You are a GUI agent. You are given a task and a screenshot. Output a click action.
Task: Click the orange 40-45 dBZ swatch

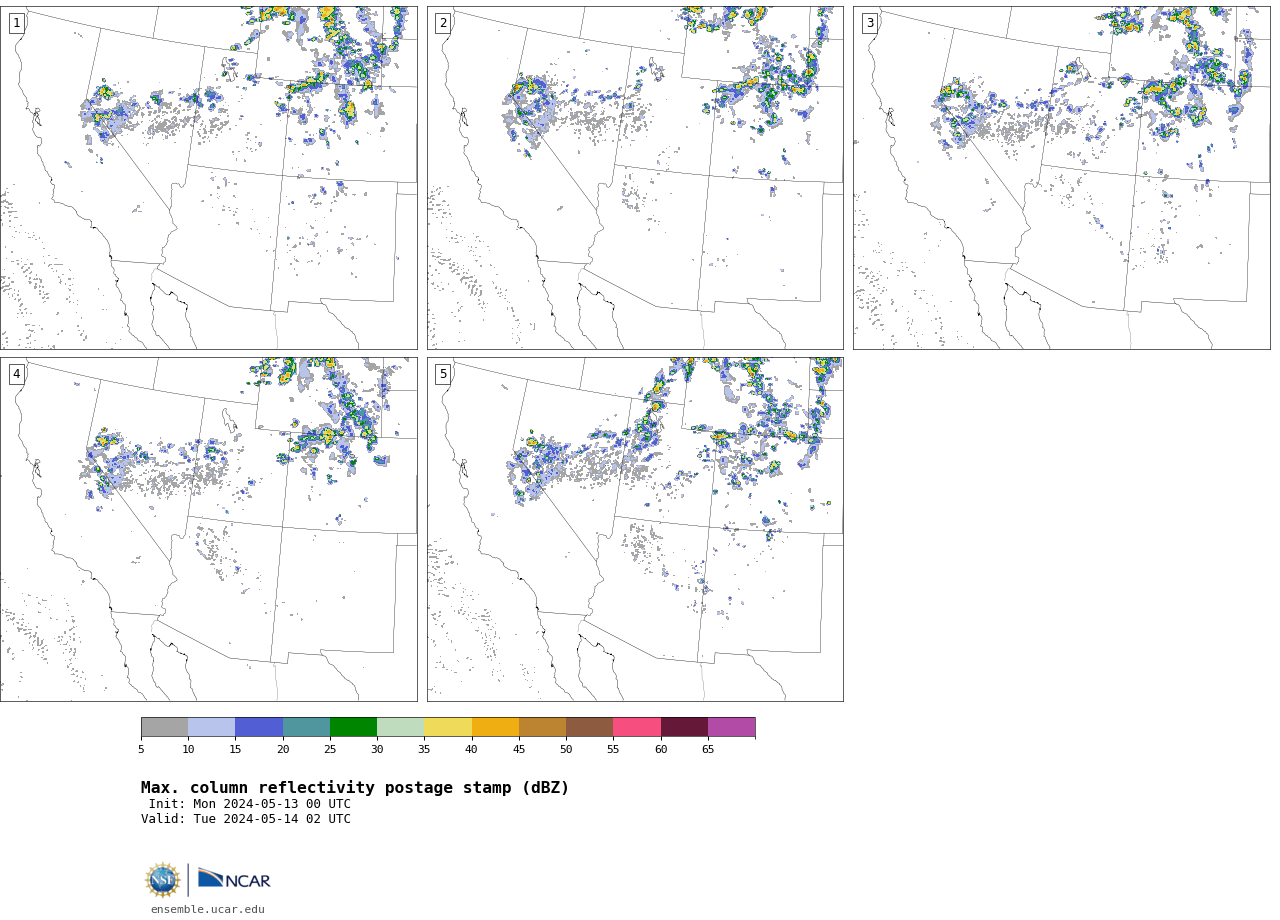495,727
